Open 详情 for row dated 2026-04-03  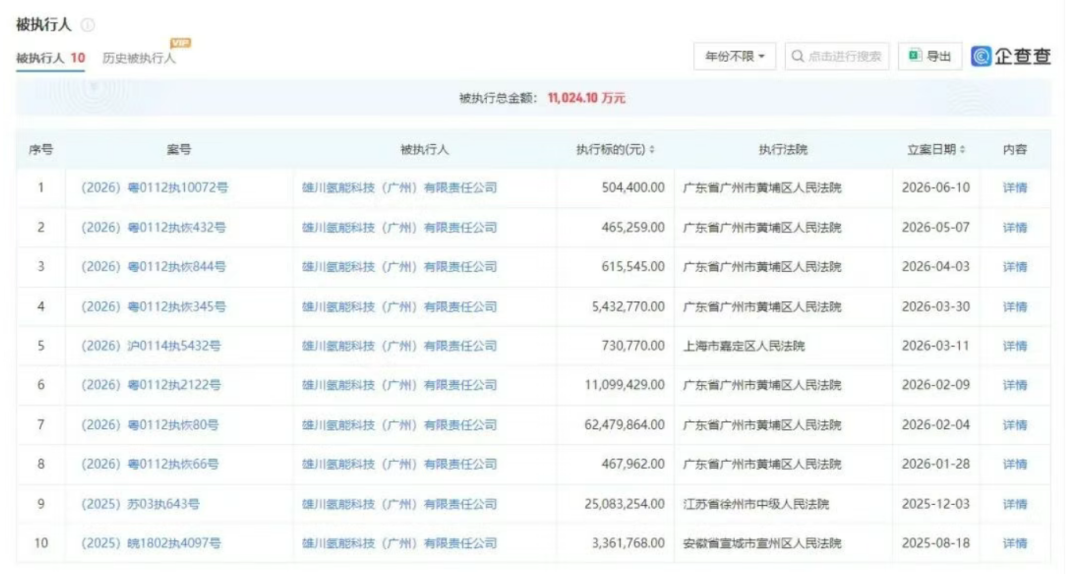coord(1015,267)
